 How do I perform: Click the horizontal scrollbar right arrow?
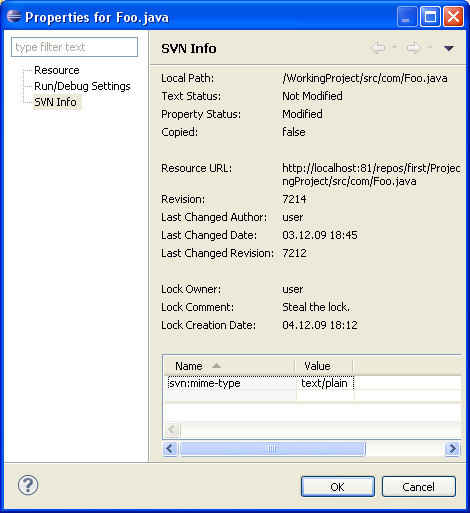pos(452,449)
